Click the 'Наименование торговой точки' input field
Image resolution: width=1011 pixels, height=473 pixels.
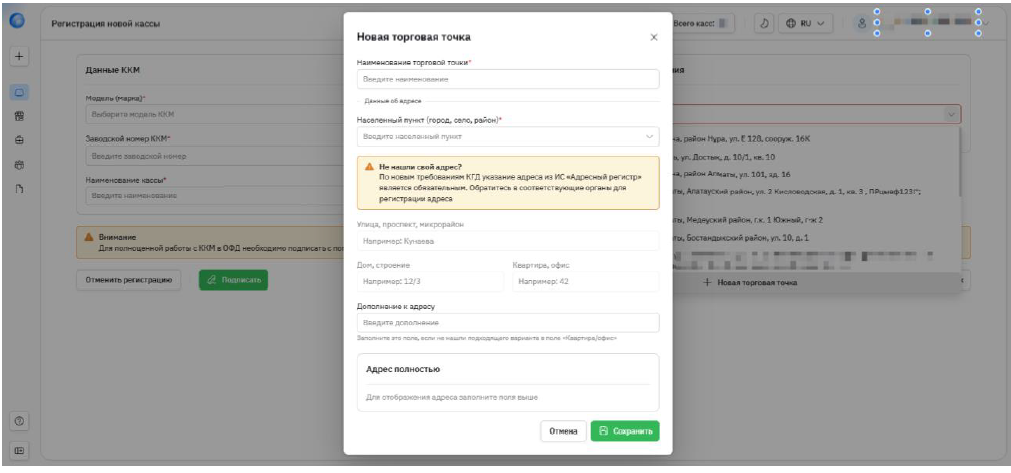(508, 79)
